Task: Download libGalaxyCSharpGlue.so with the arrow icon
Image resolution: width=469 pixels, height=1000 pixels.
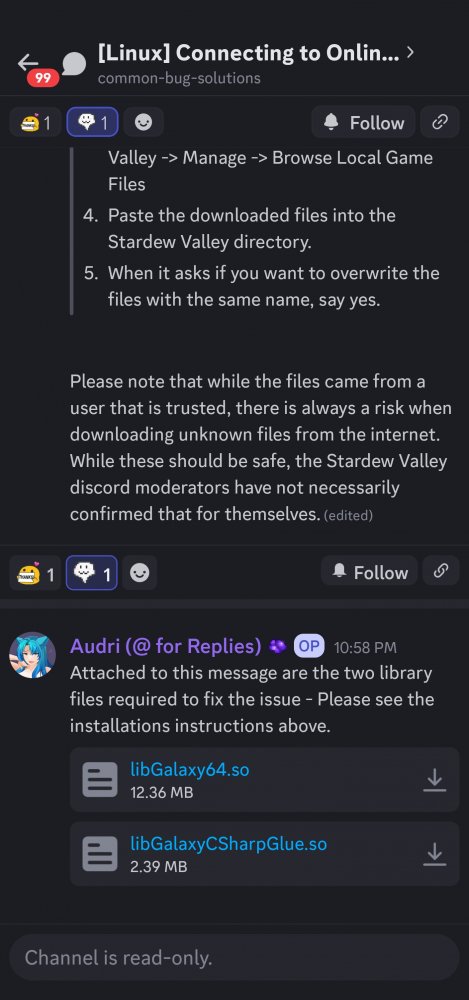Action: click(435, 853)
